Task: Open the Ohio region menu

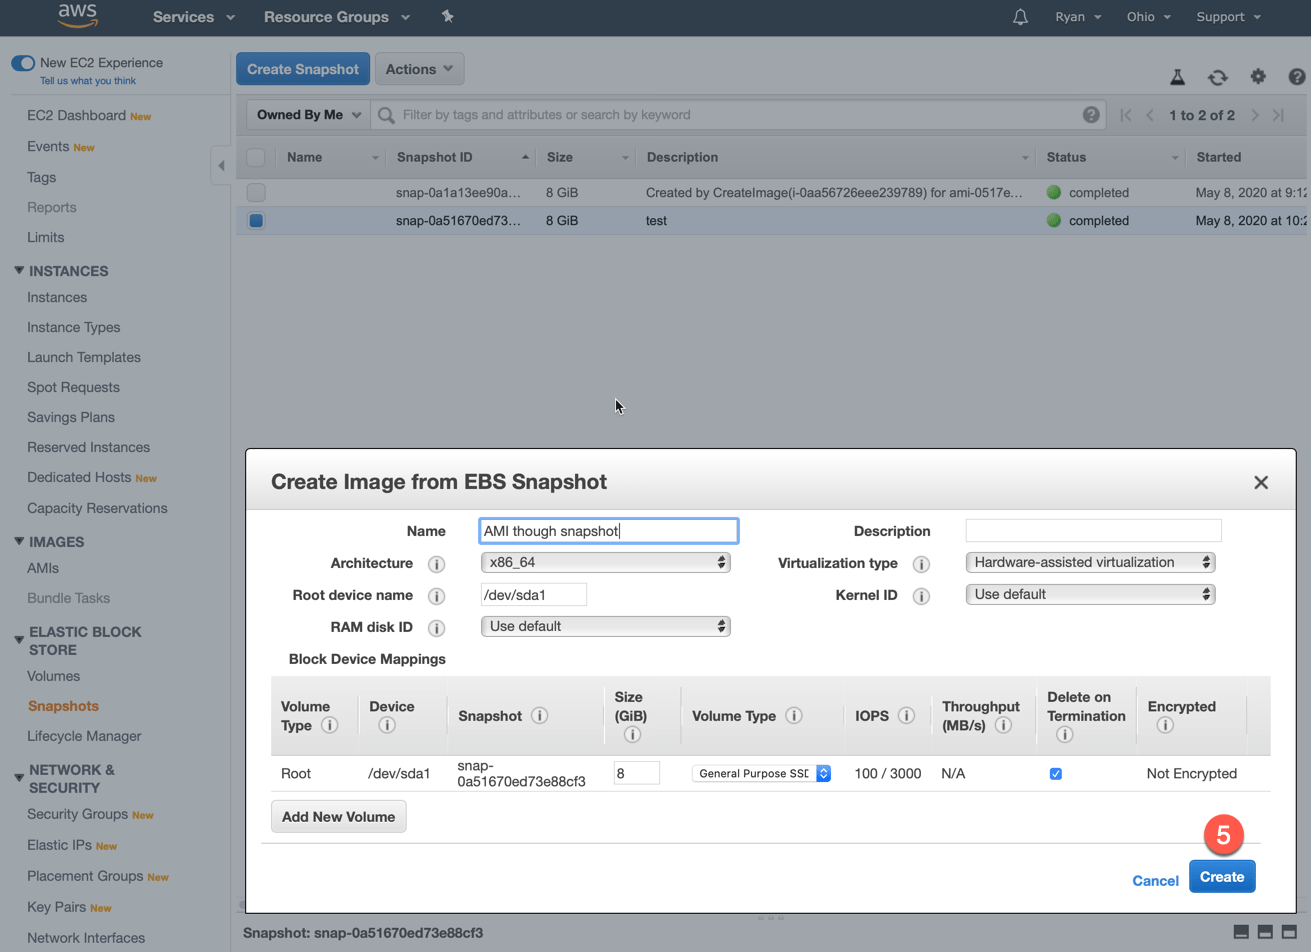Action: click(x=1148, y=17)
